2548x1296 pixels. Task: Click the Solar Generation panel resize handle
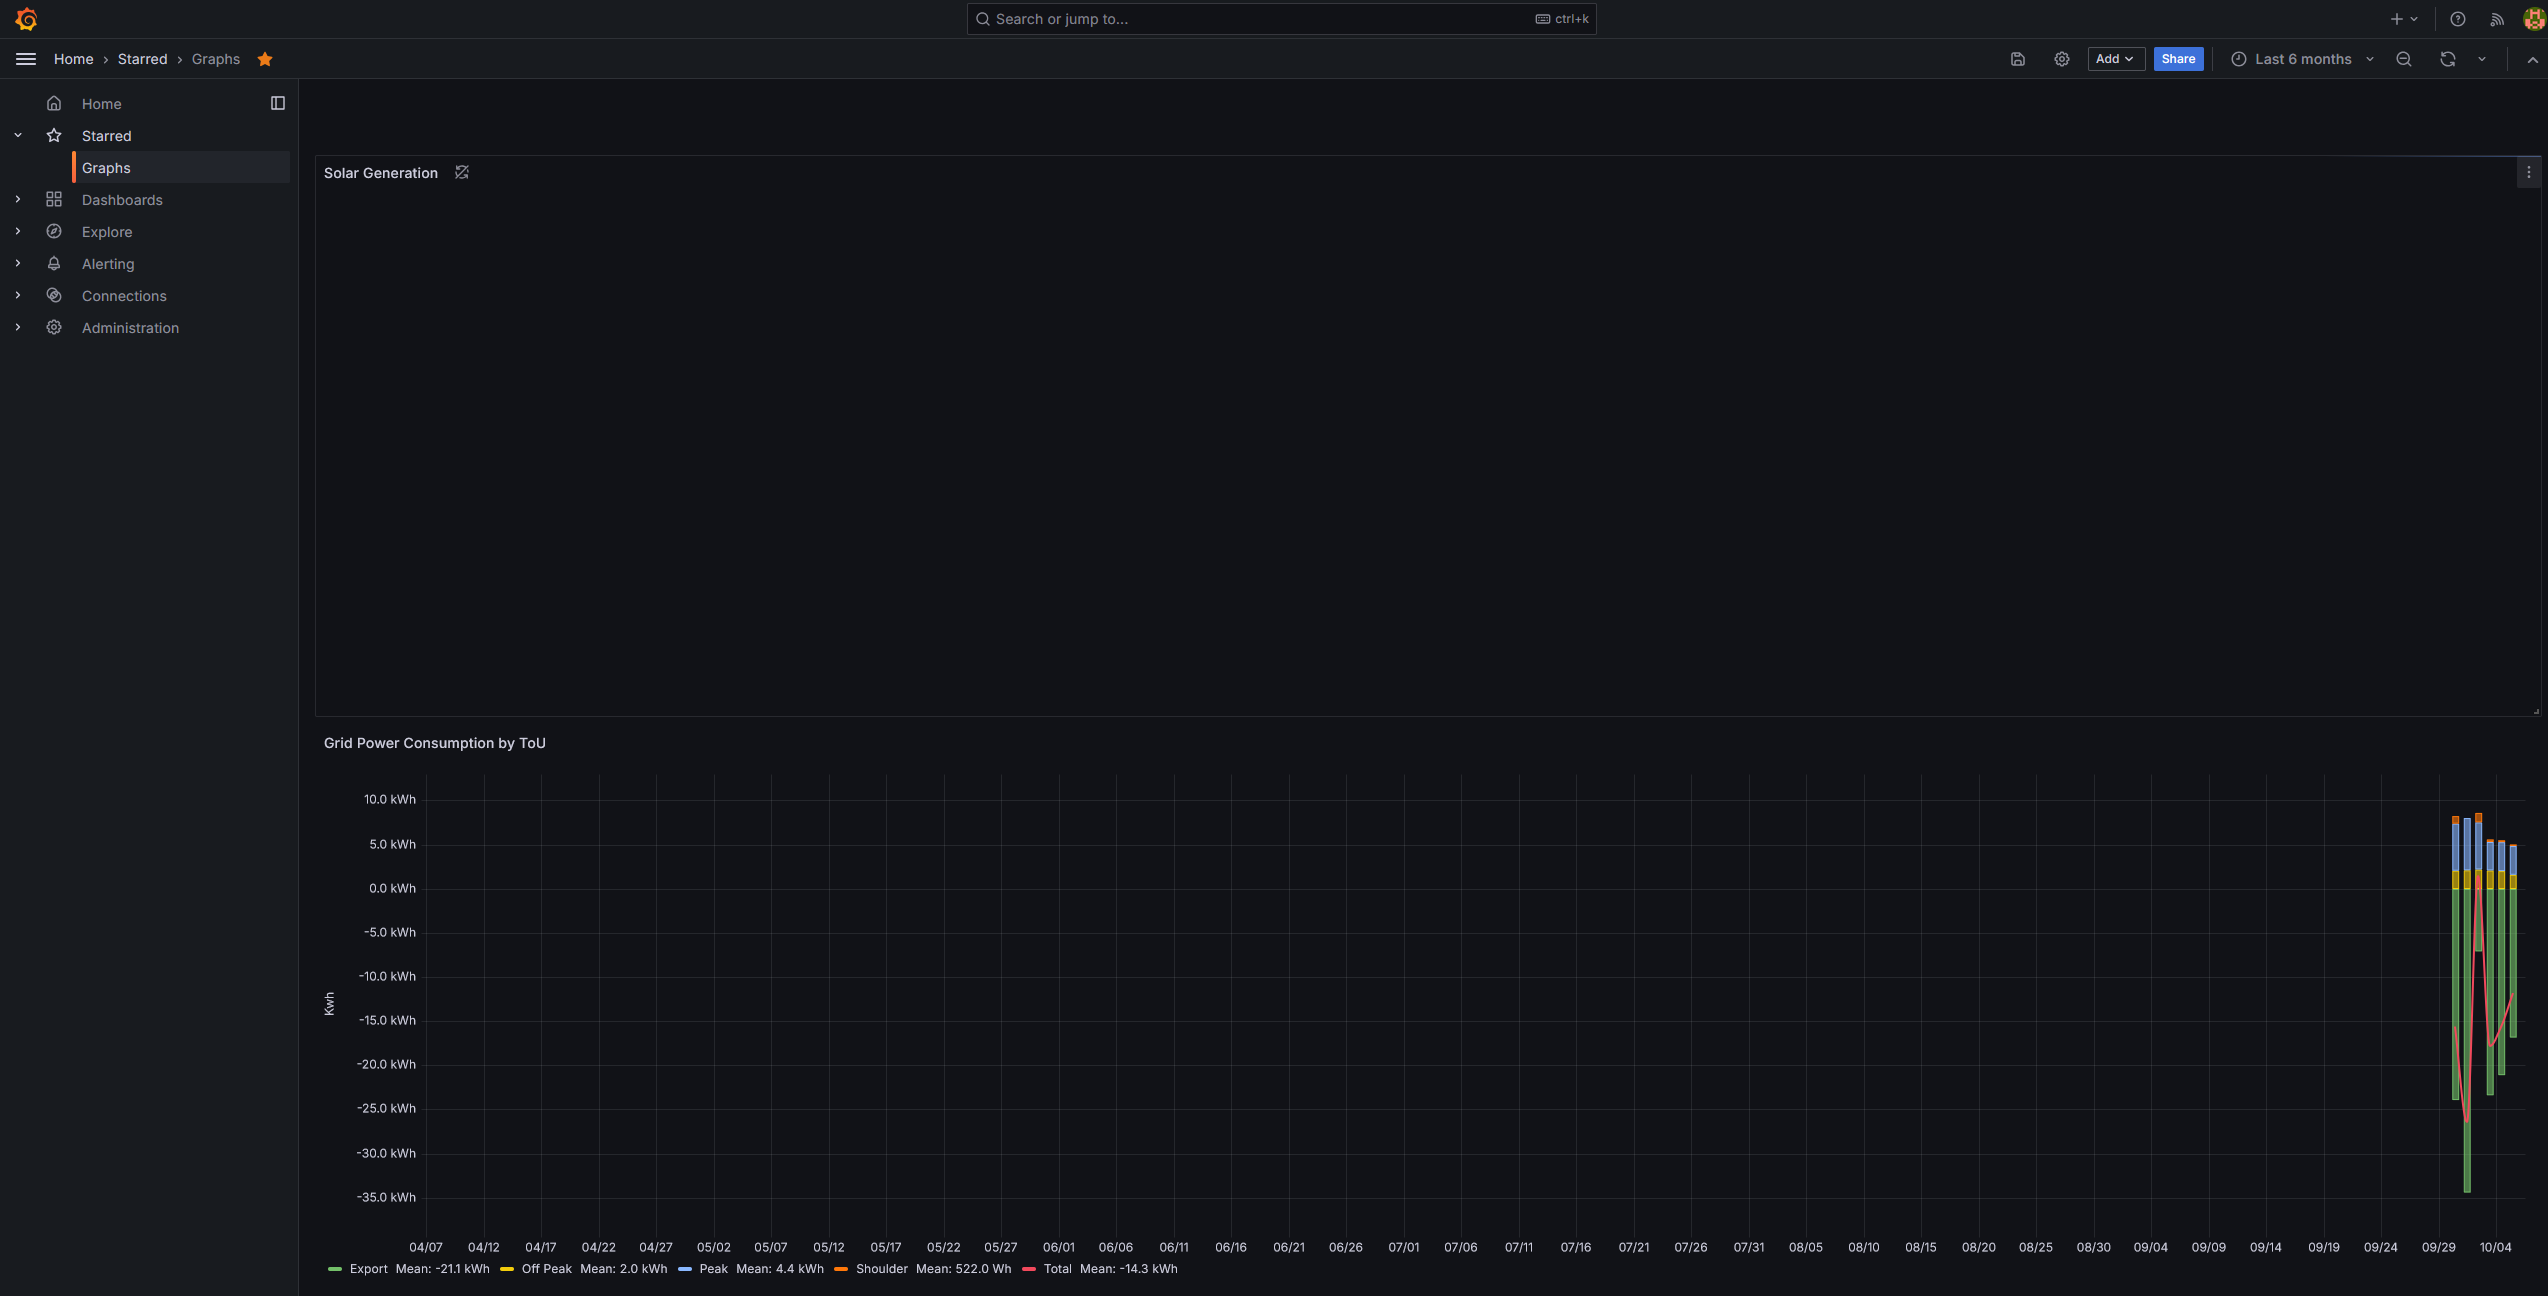(2536, 712)
